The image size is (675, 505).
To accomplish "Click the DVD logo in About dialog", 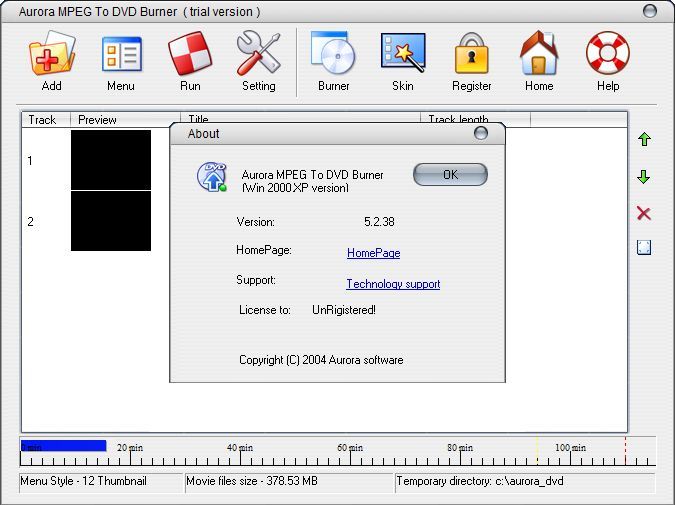I will 212,177.
